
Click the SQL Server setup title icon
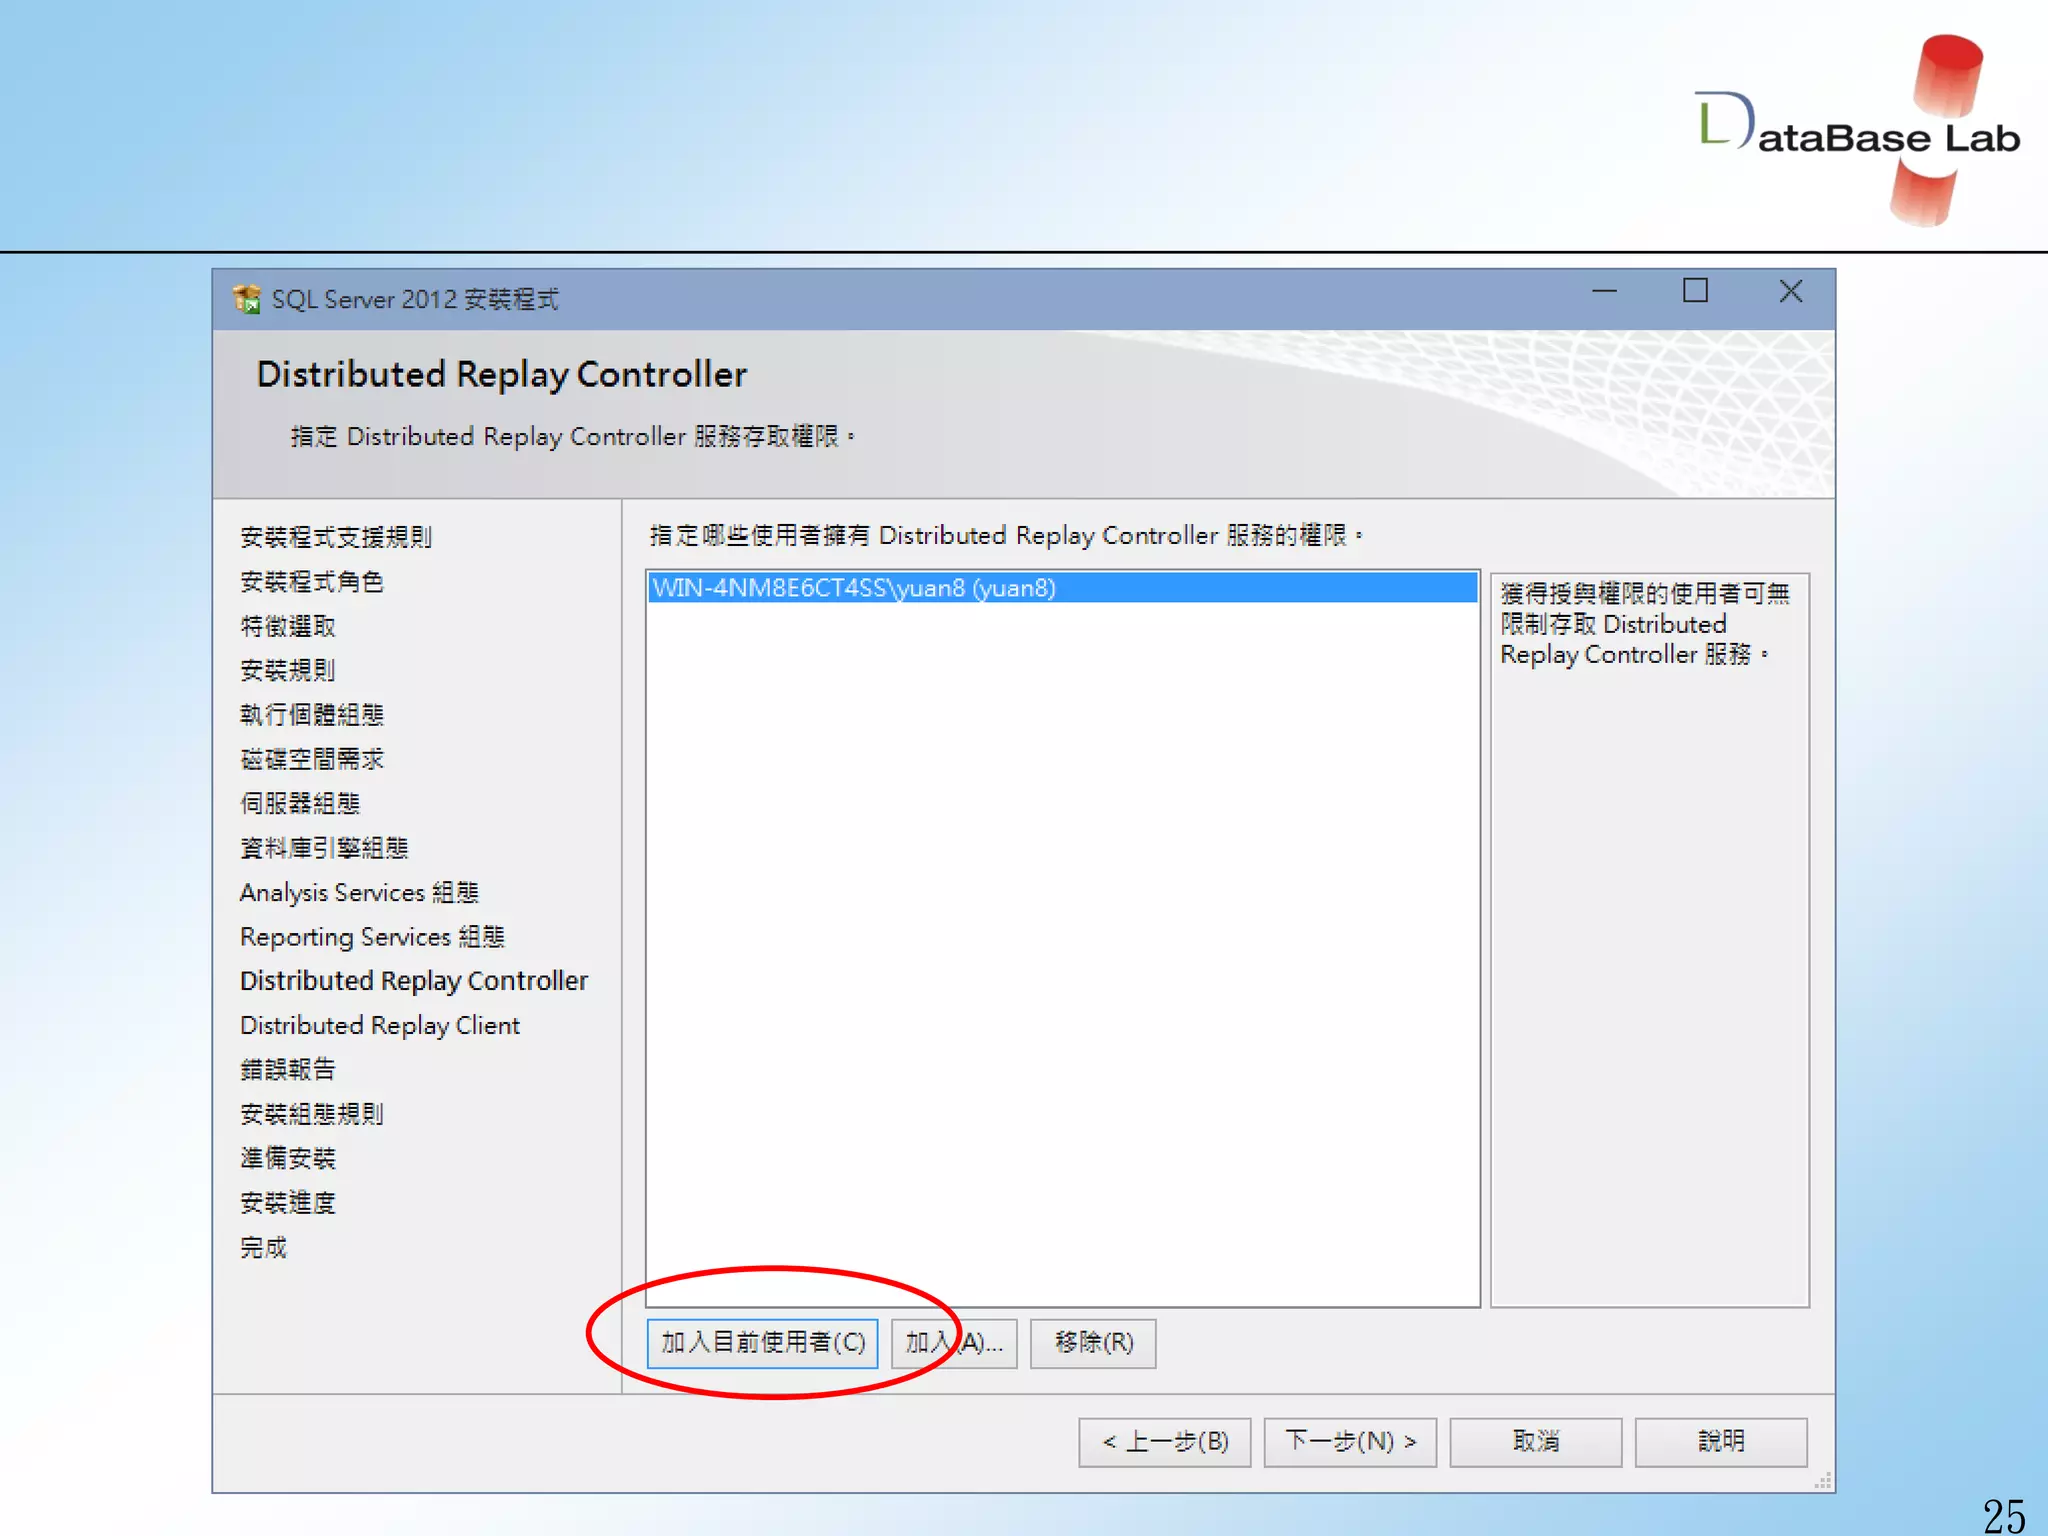coord(246,299)
